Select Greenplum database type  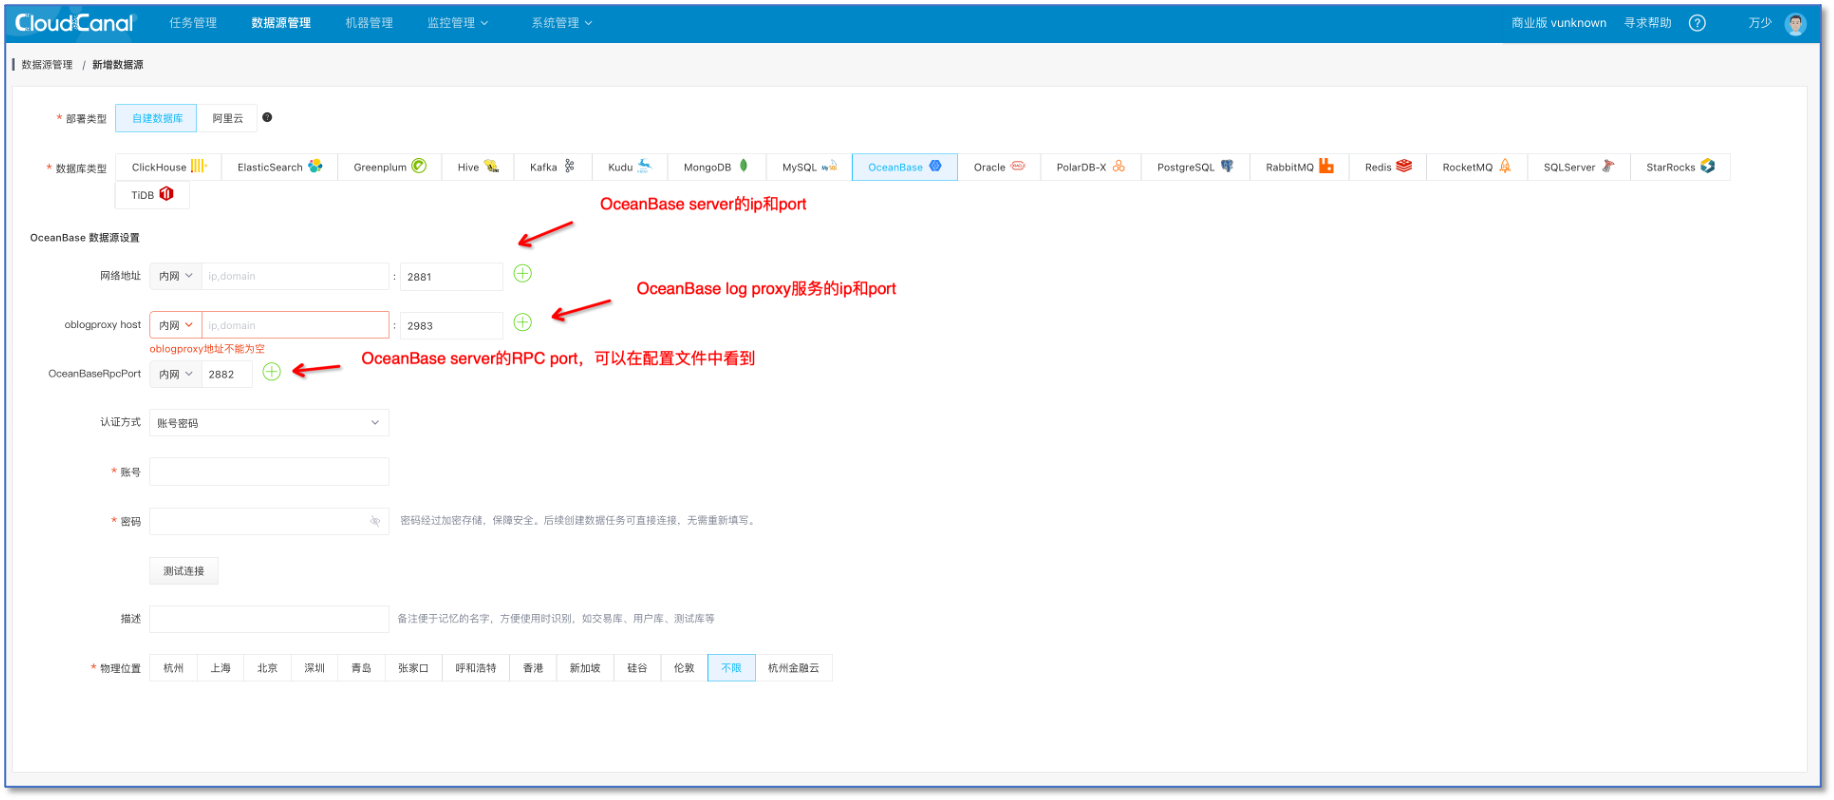tap(390, 167)
